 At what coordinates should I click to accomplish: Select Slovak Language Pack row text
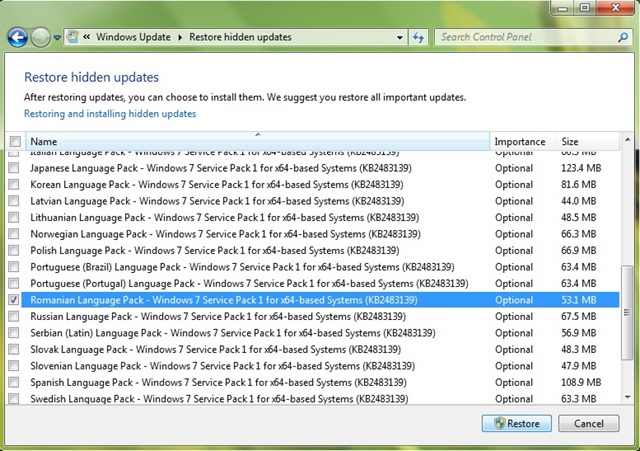pyautogui.click(x=216, y=349)
